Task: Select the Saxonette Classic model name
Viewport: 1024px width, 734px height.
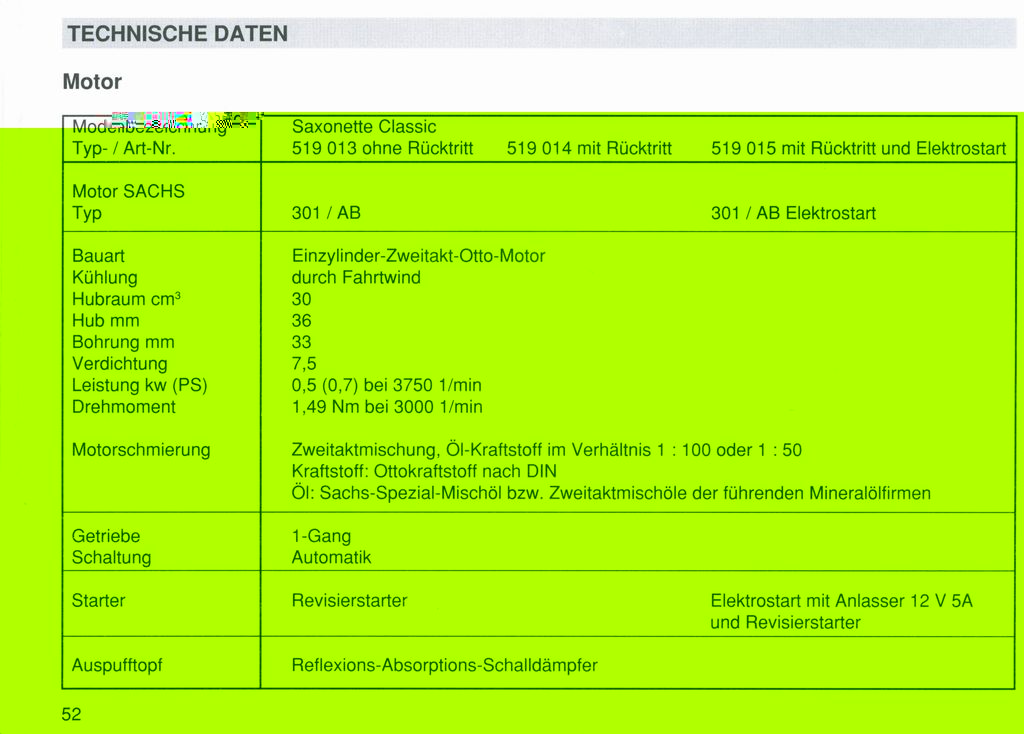Action: click(364, 127)
